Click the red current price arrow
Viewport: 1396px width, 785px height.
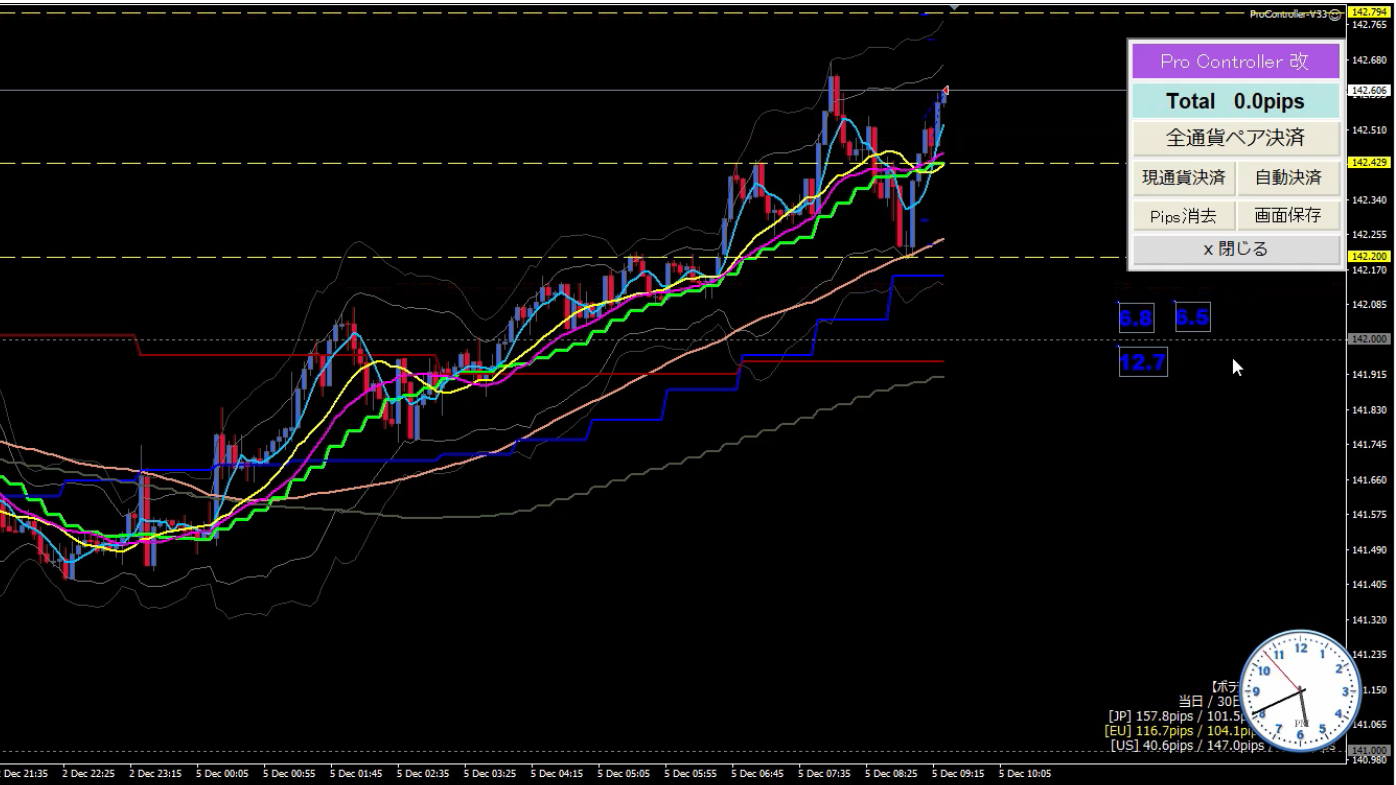[944, 91]
